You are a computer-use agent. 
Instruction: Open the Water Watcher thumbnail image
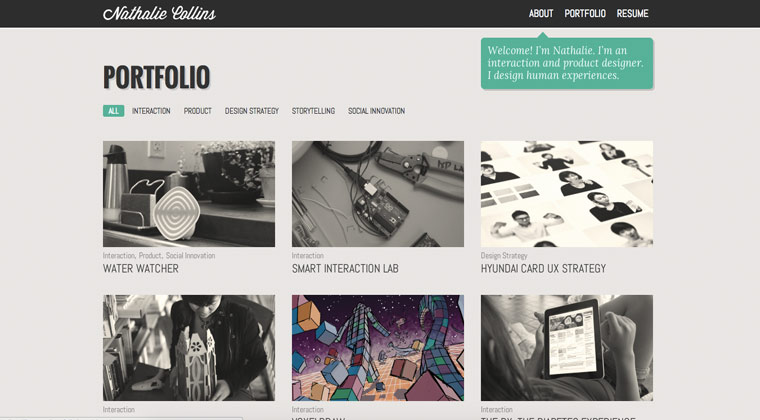pyautogui.click(x=189, y=194)
